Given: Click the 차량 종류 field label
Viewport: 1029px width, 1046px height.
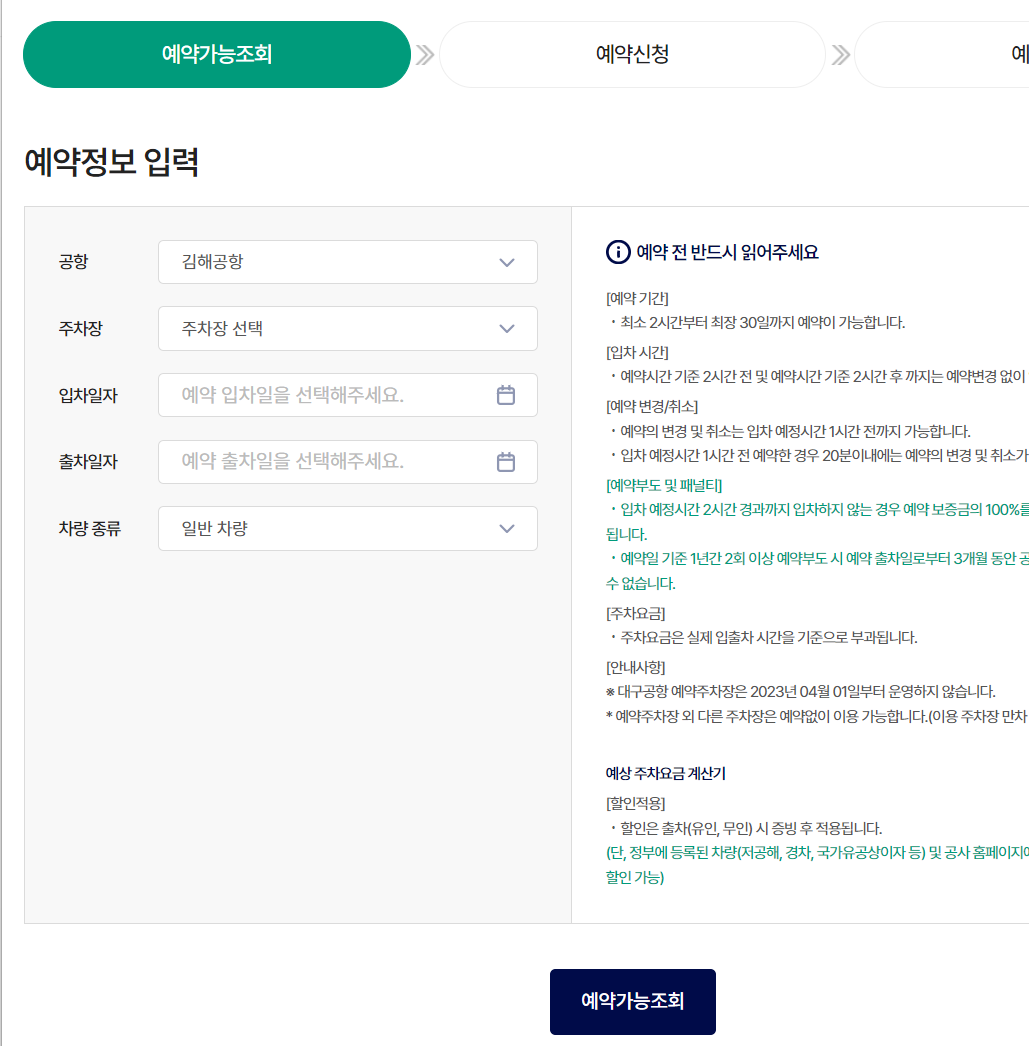Looking at the screenshot, I should pyautogui.click(x=90, y=528).
